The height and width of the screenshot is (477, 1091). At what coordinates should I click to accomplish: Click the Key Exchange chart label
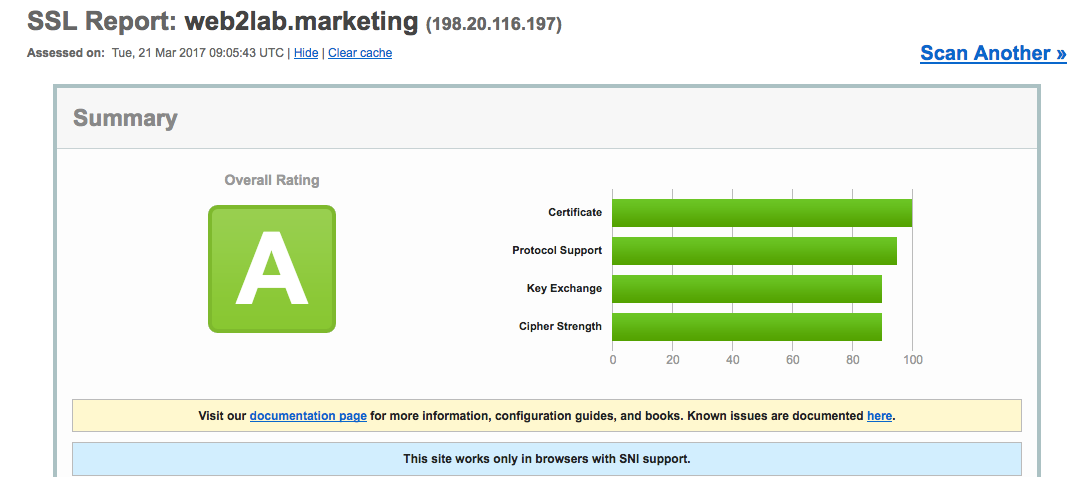click(564, 288)
